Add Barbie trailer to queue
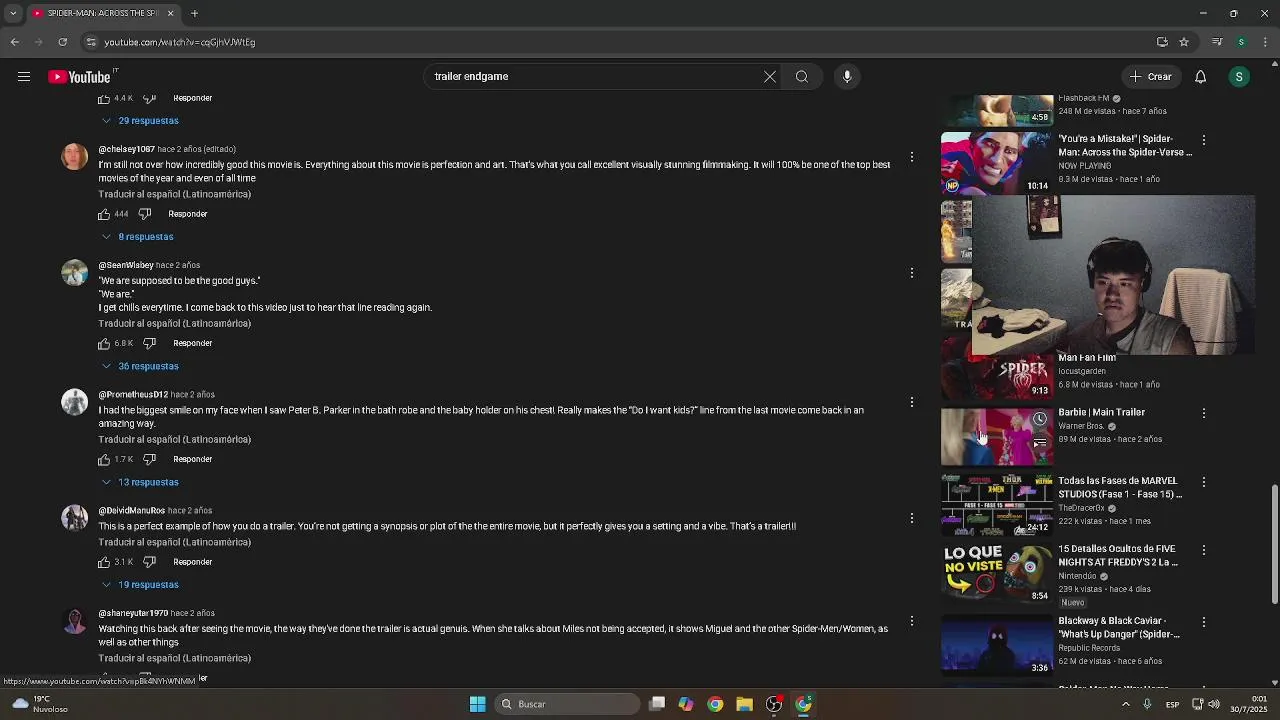 click(1040, 442)
